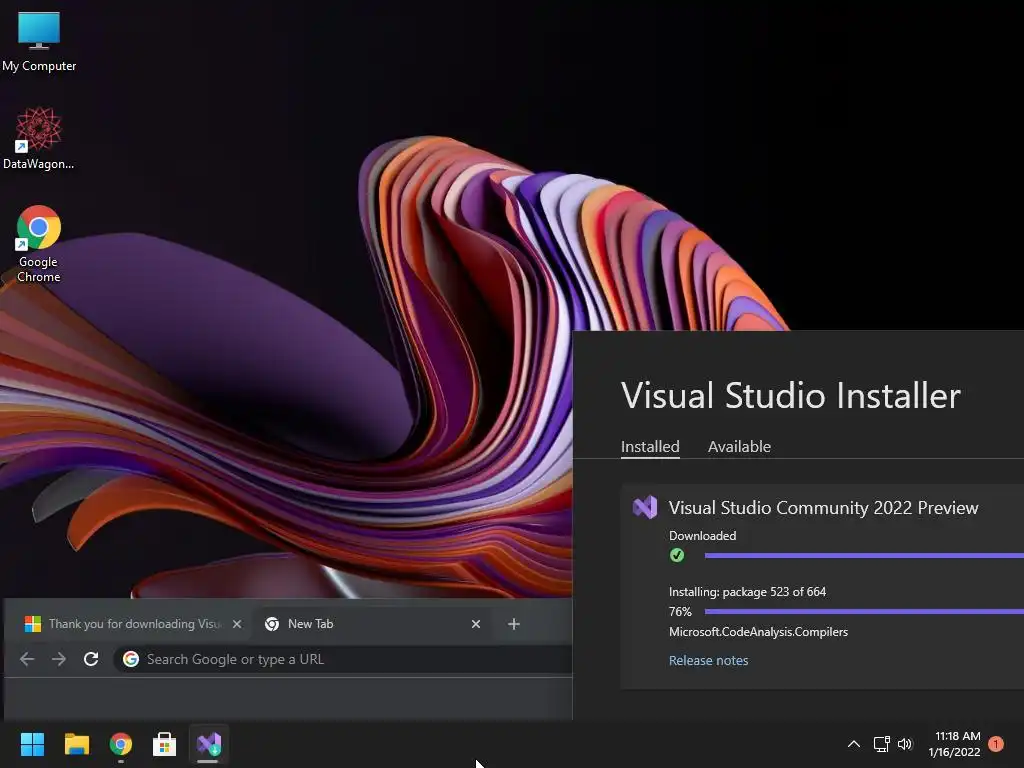Open Google Chrome desktop shortcut
This screenshot has width=1024, height=768.
click(39, 244)
